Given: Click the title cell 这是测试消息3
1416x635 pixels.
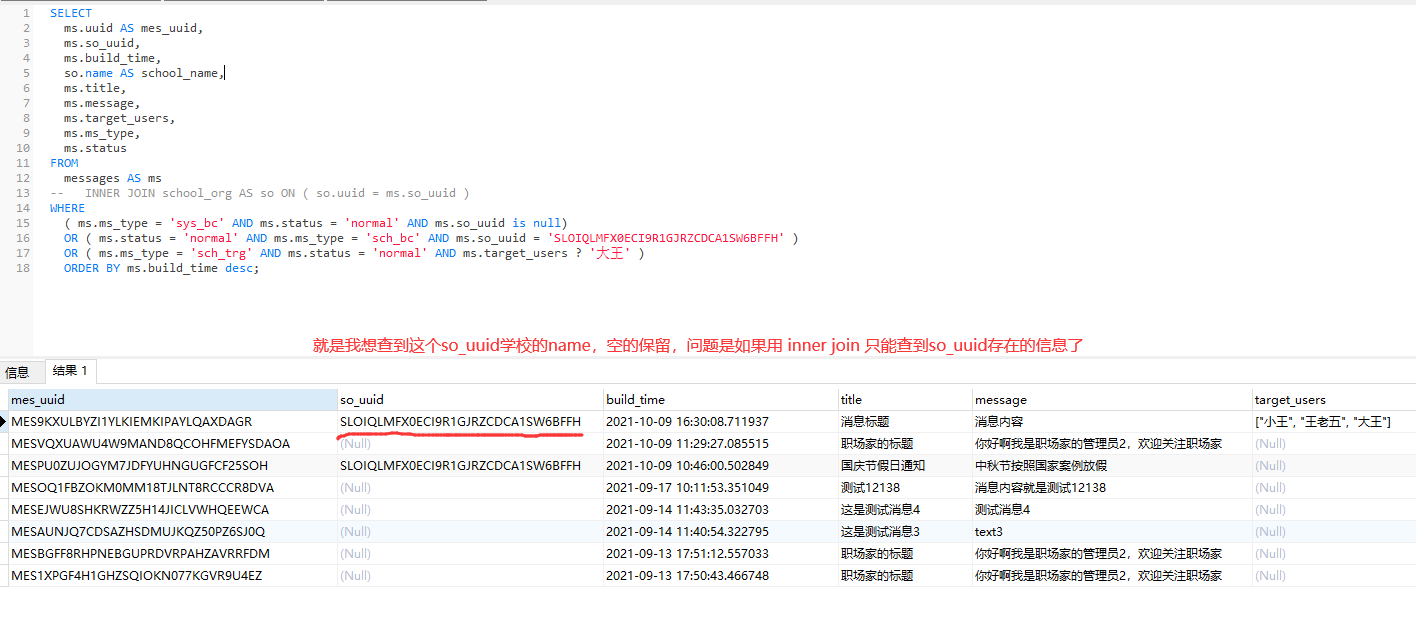Looking at the screenshot, I should point(904,531).
